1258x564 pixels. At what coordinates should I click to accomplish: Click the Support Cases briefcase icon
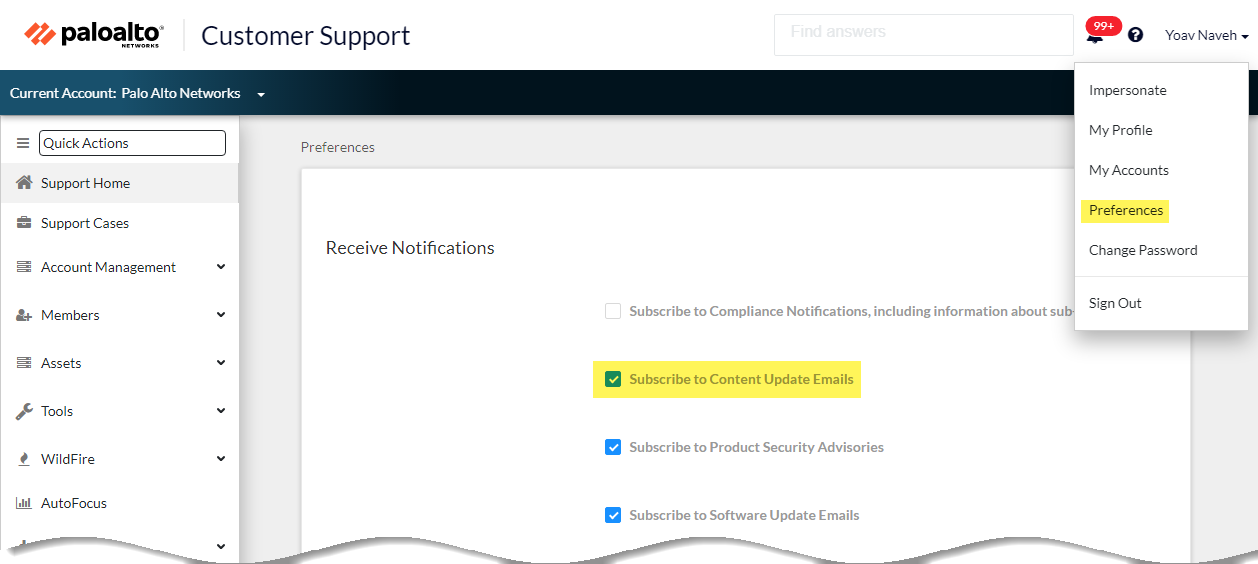[25, 223]
